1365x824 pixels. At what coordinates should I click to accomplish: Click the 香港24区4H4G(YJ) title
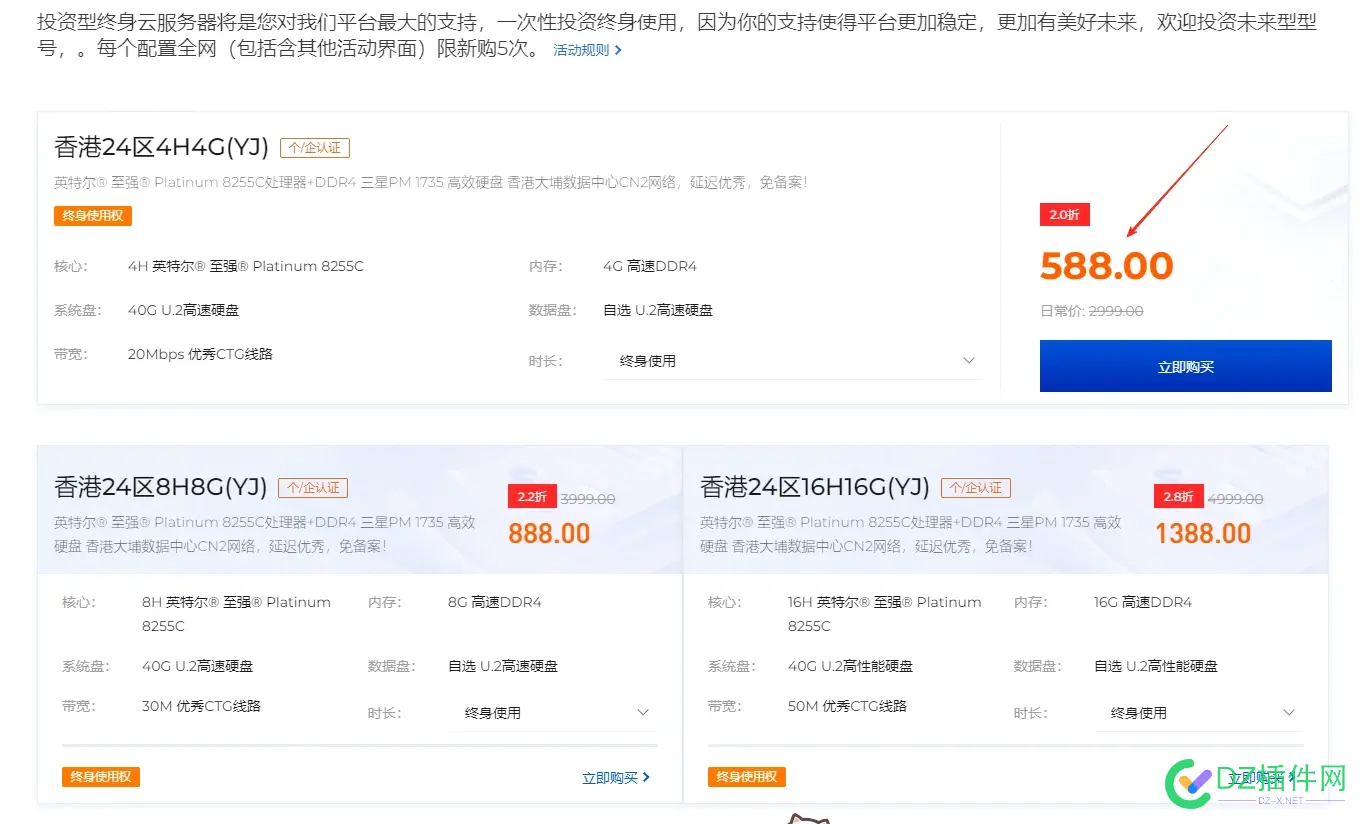pos(162,147)
